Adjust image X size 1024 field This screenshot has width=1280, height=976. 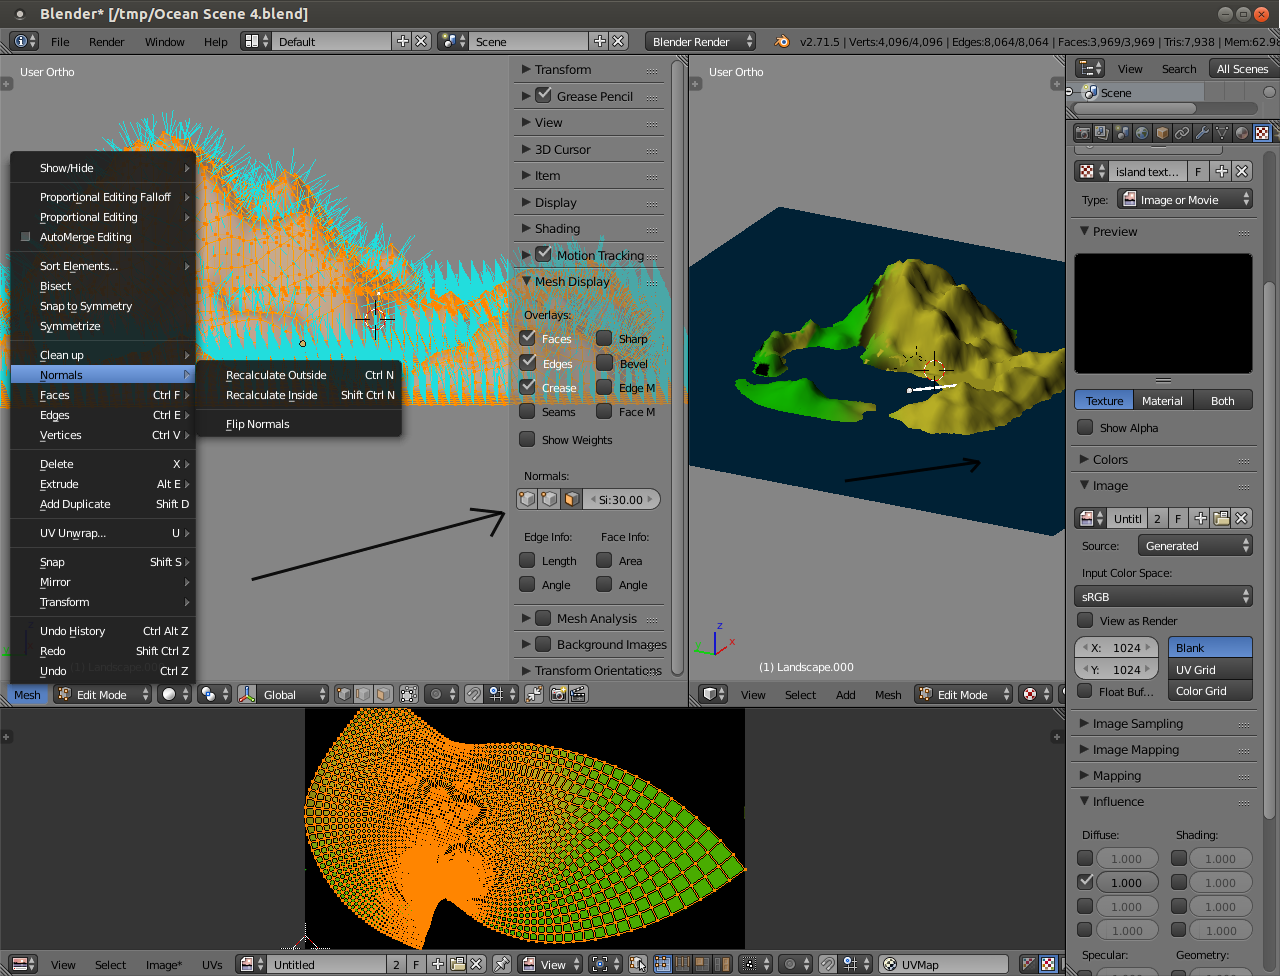point(1116,647)
